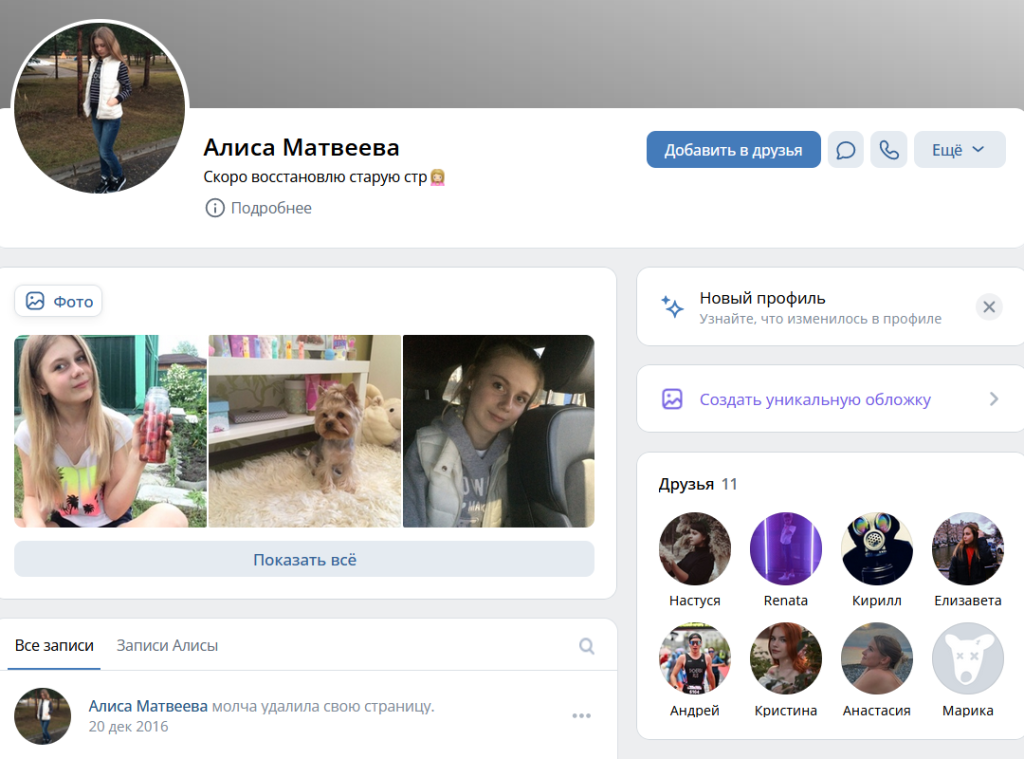Open the message chat bubble icon

point(846,150)
